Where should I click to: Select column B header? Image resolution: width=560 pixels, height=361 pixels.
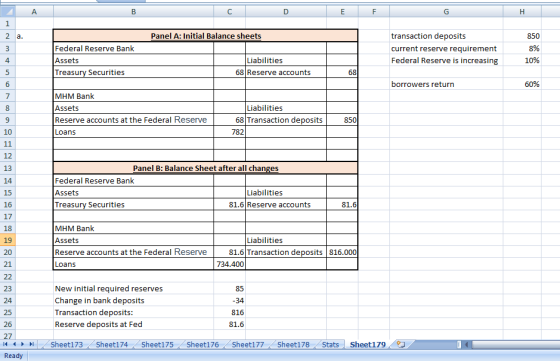(134, 12)
